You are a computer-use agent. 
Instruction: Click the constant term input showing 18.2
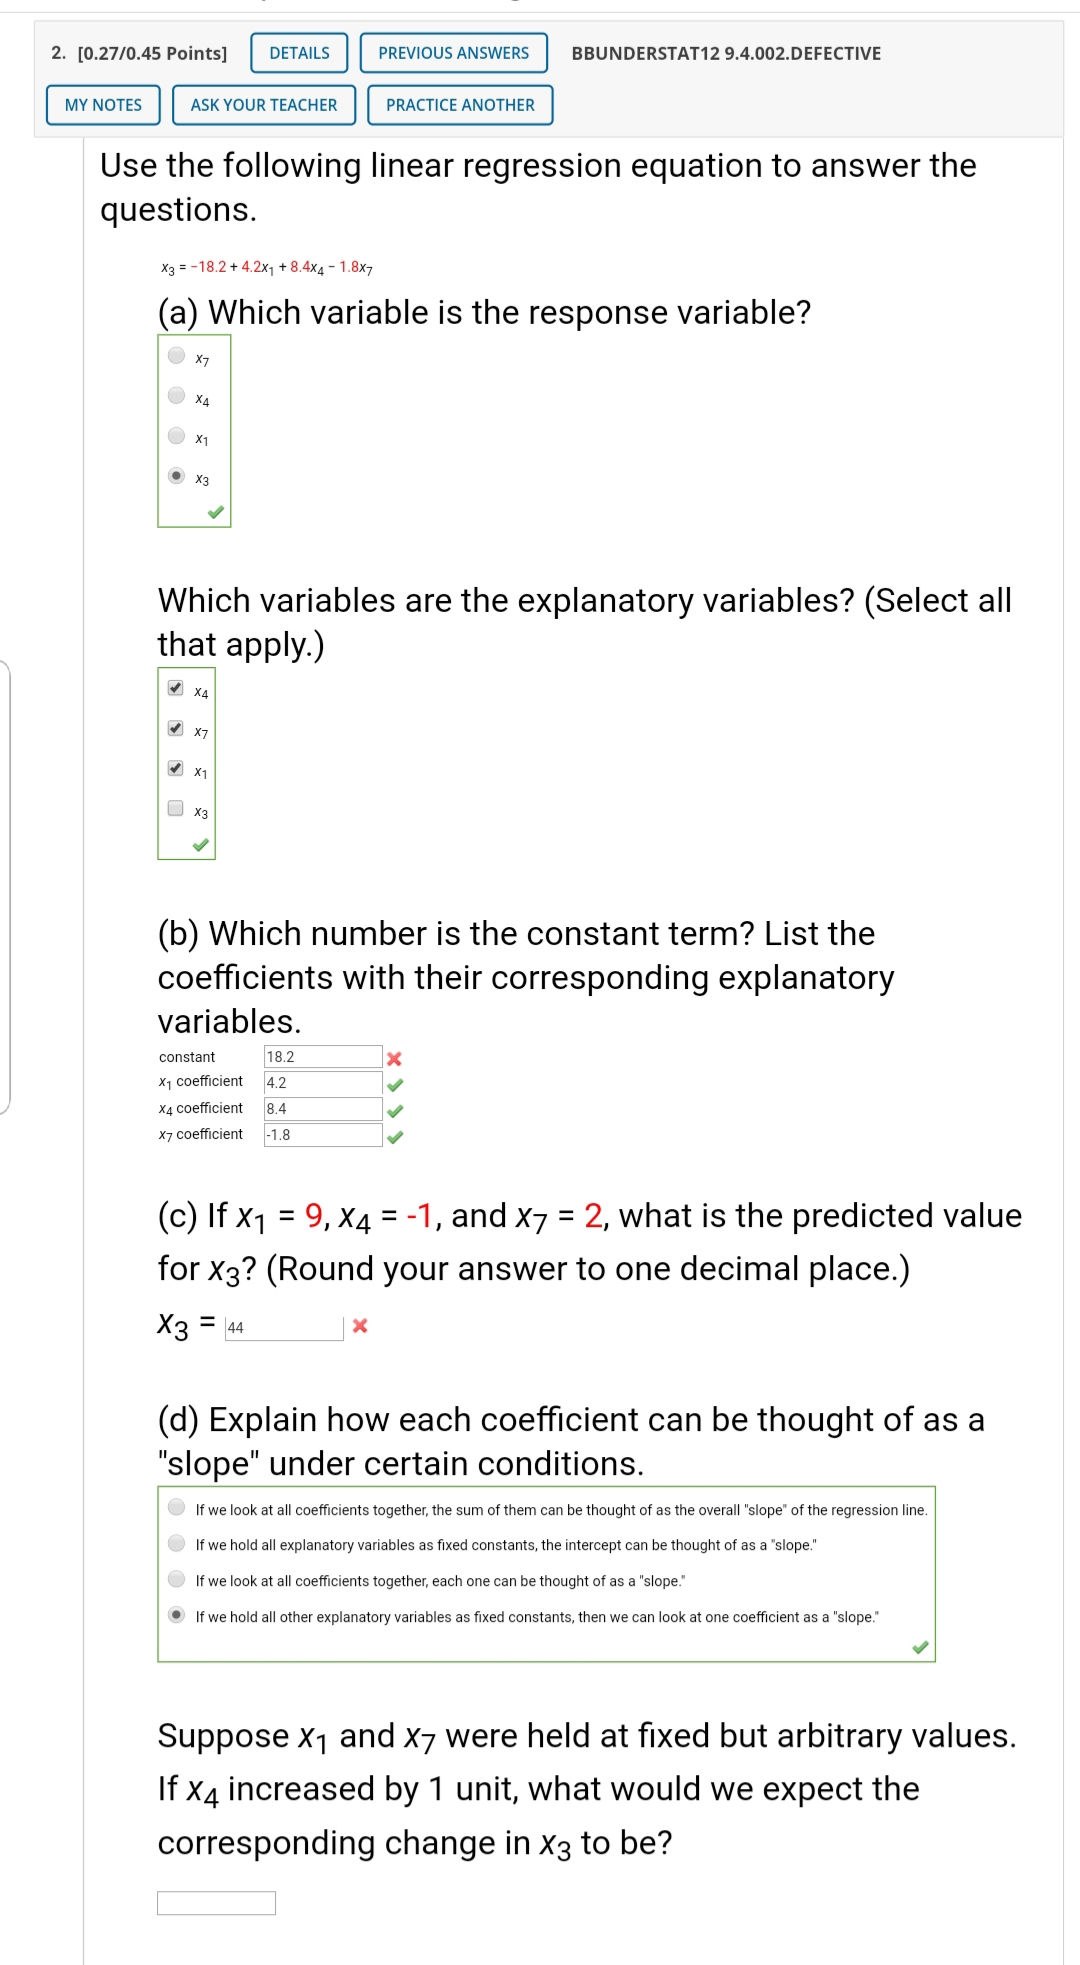click(320, 1055)
